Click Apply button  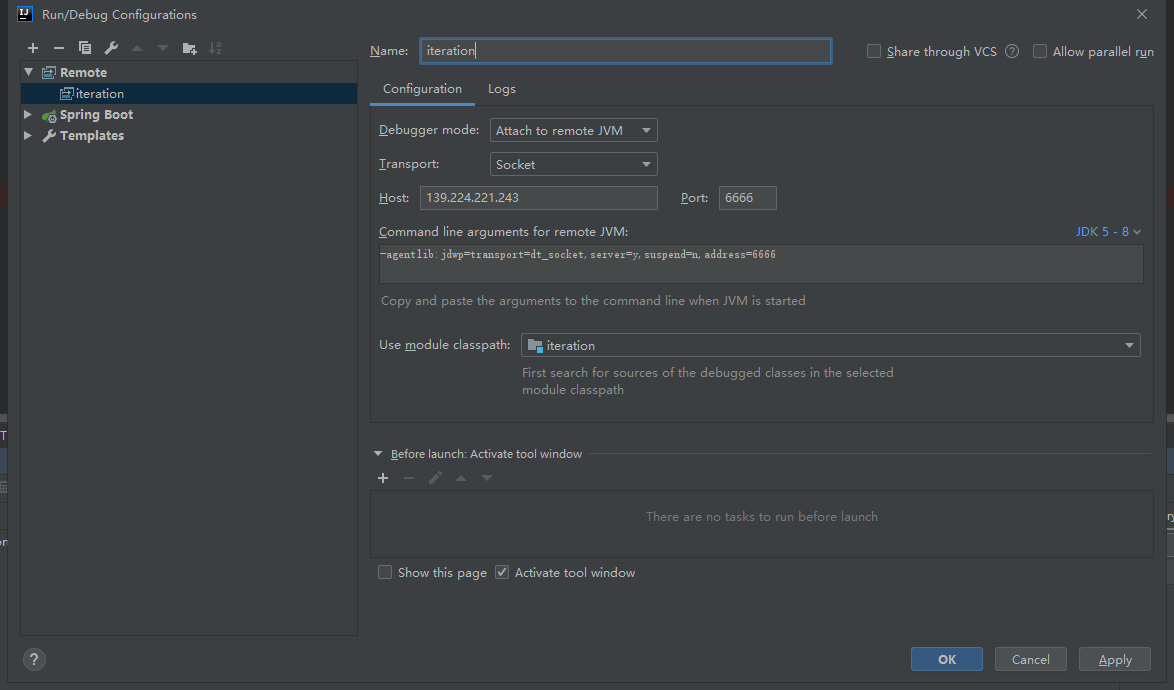click(x=1115, y=659)
